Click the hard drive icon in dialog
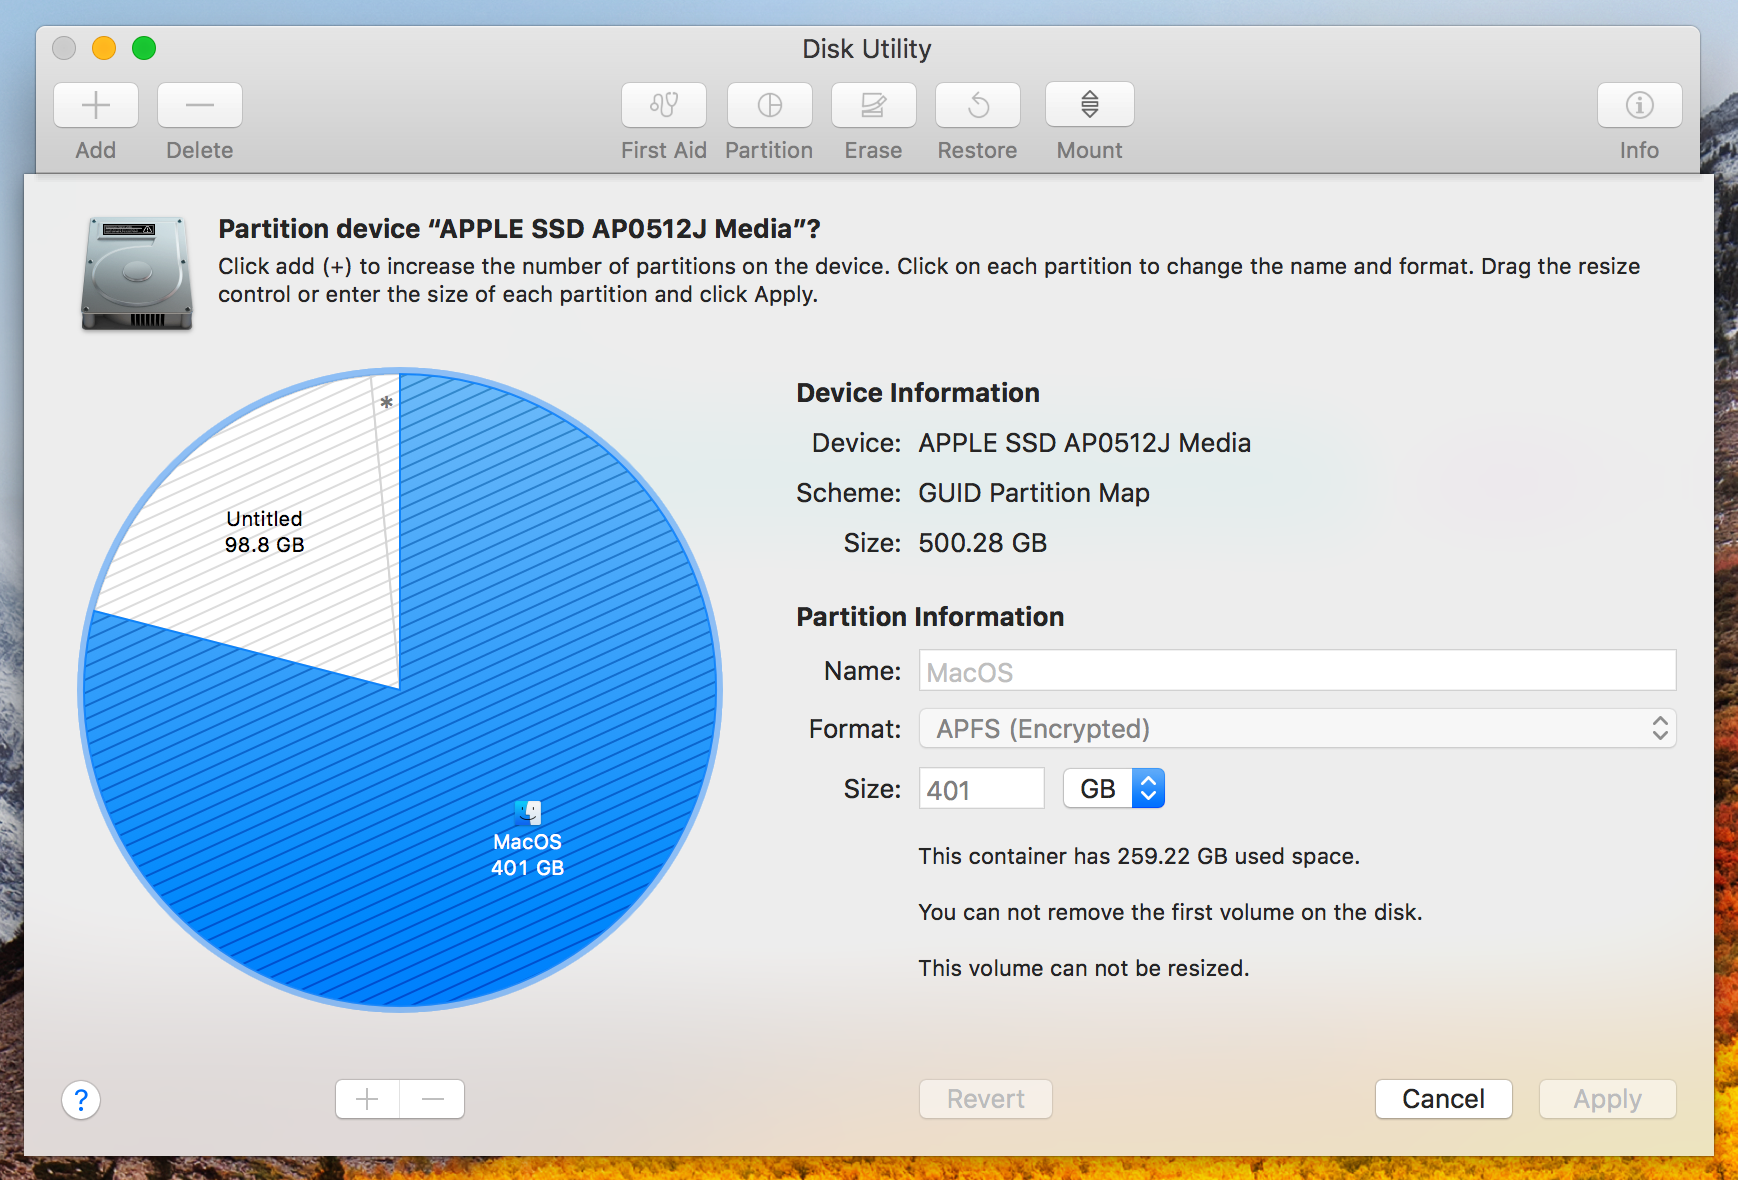The image size is (1738, 1180). [x=137, y=273]
